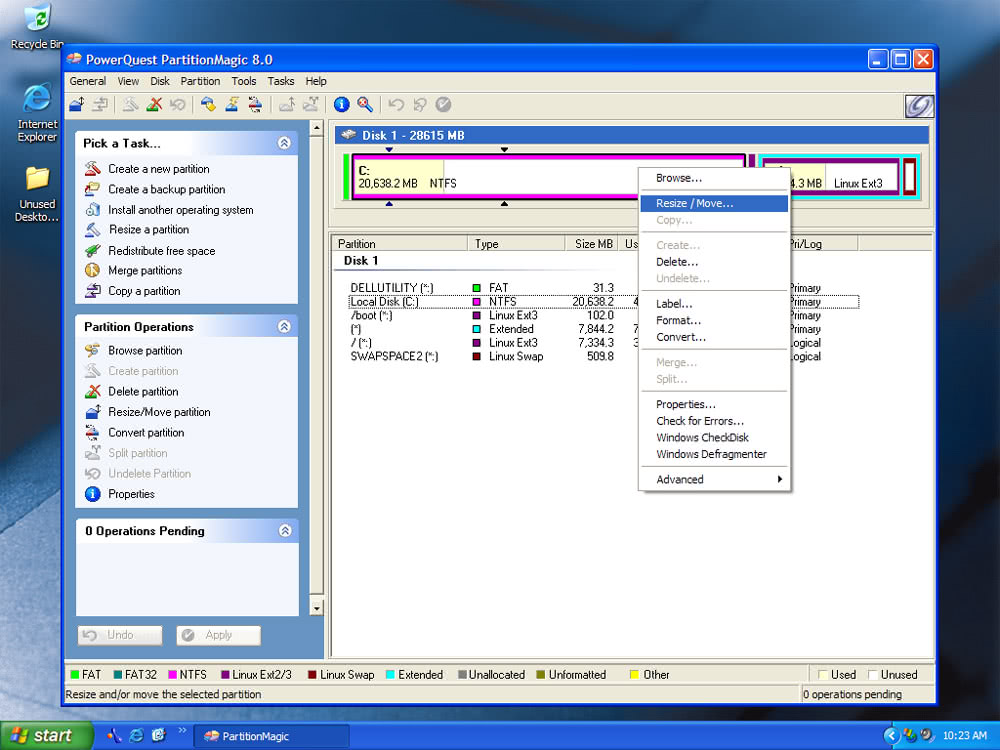Click the Redistribute free space task
The image size is (1000, 750).
(x=150, y=251)
